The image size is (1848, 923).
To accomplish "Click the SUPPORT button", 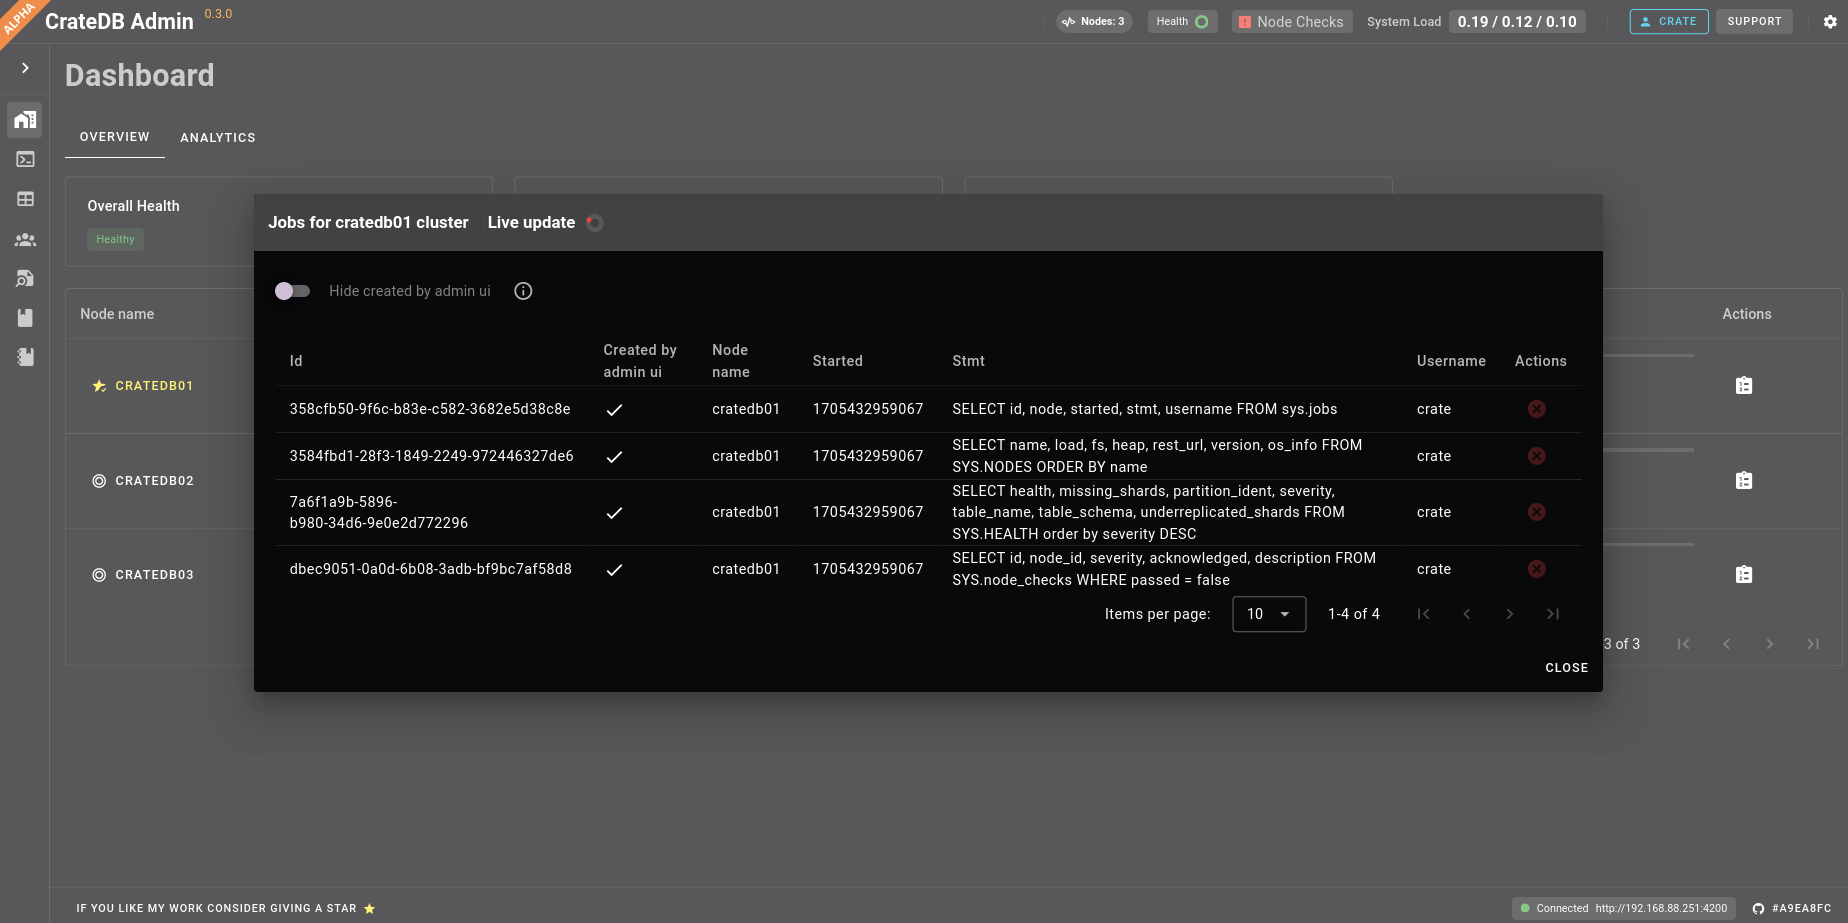I will 1755,21.
